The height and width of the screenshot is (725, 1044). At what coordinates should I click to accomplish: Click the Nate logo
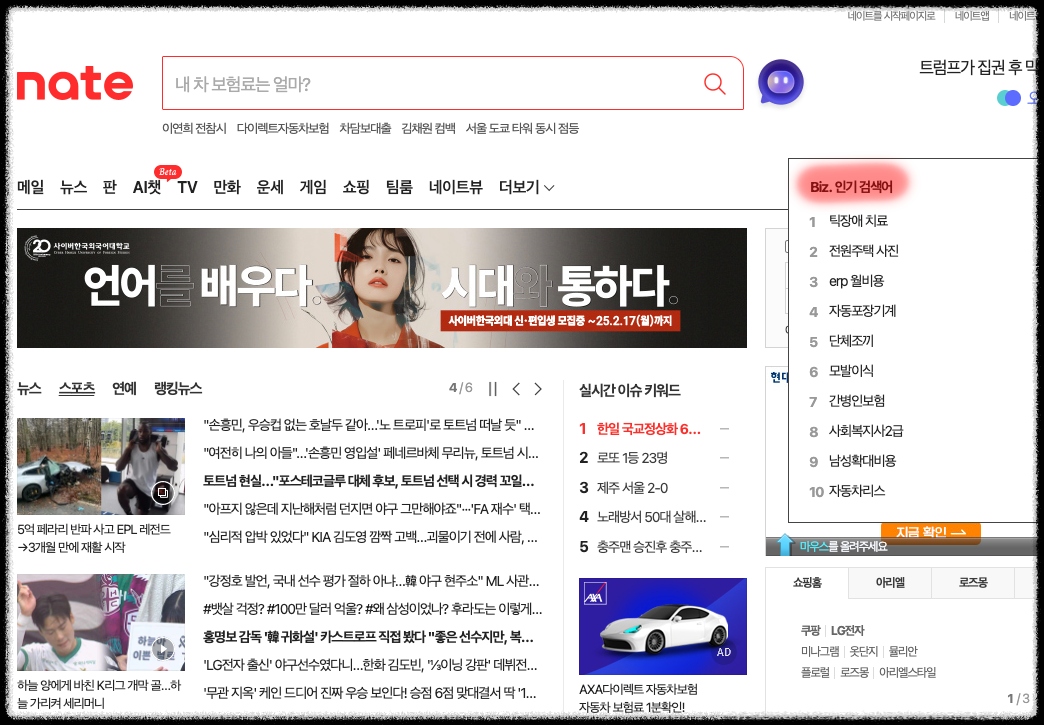(75, 83)
